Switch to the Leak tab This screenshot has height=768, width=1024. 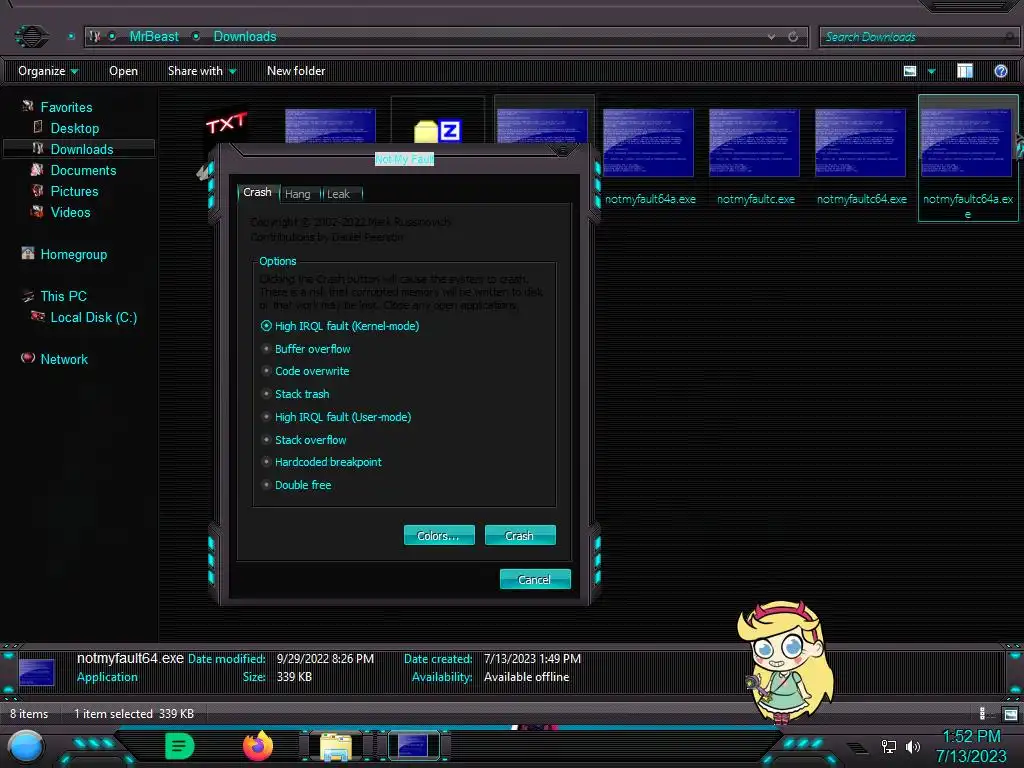[339, 194]
